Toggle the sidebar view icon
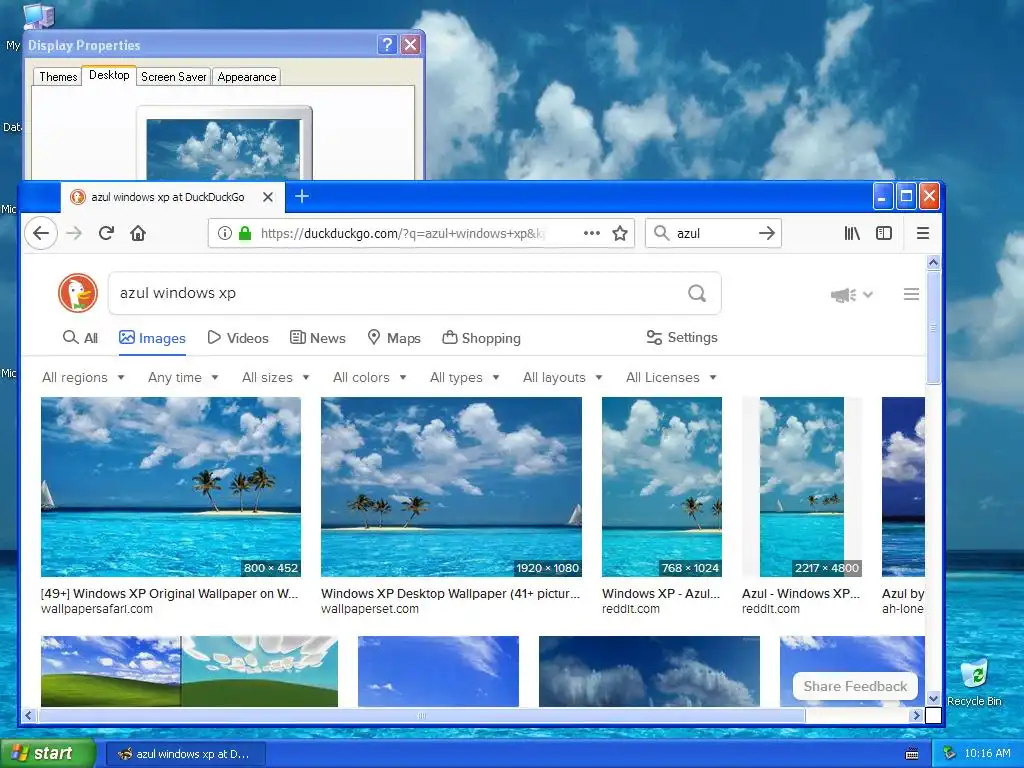The image size is (1024, 768). (884, 233)
